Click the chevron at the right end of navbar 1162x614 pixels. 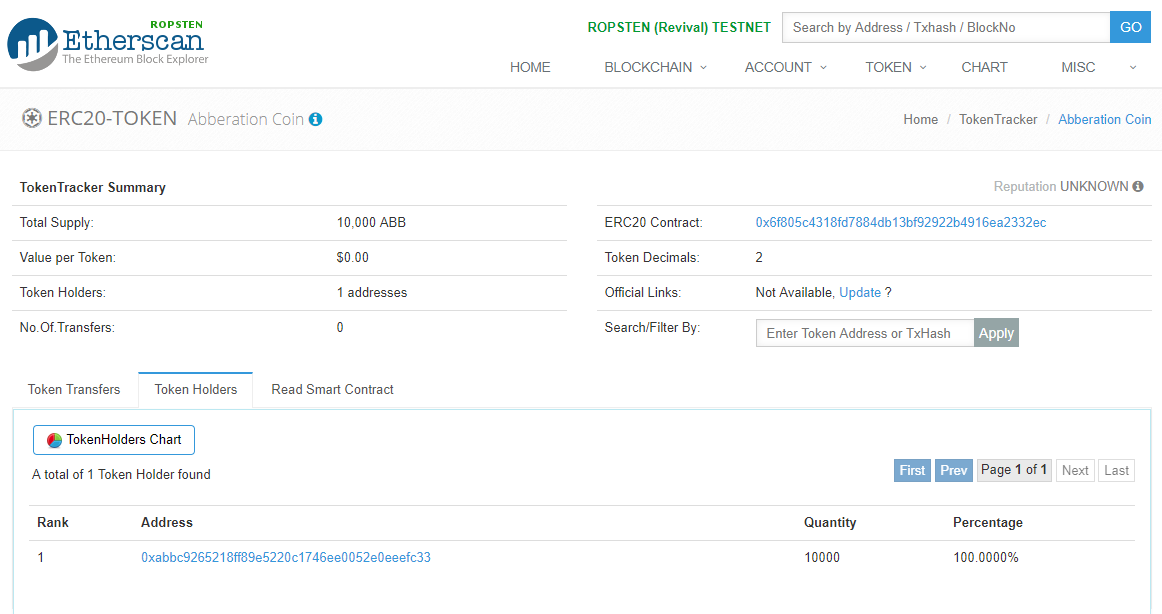[1132, 67]
